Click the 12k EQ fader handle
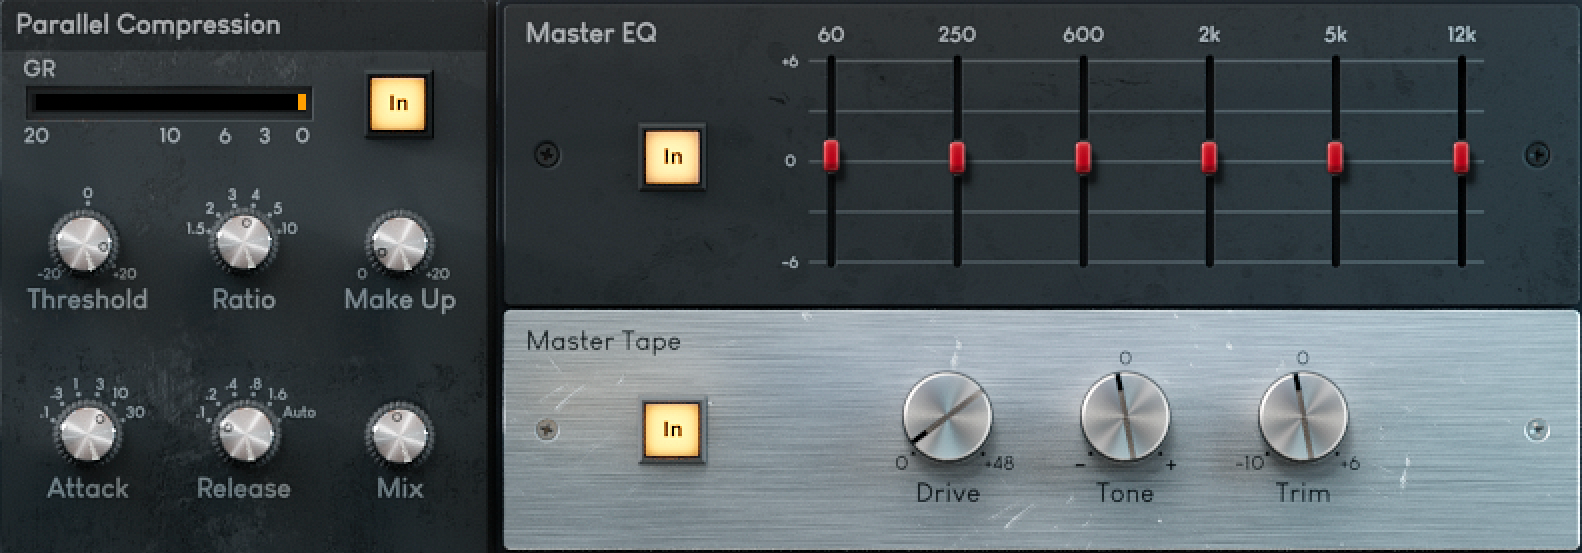The image size is (1582, 553). [x=1461, y=156]
